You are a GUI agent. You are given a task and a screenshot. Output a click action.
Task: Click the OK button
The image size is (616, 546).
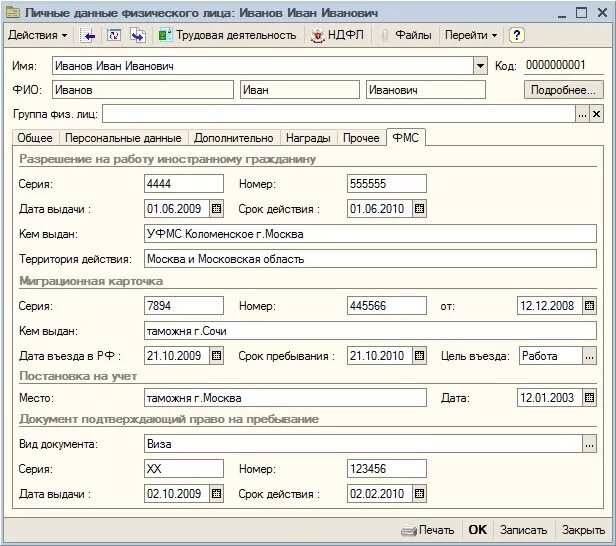477,530
